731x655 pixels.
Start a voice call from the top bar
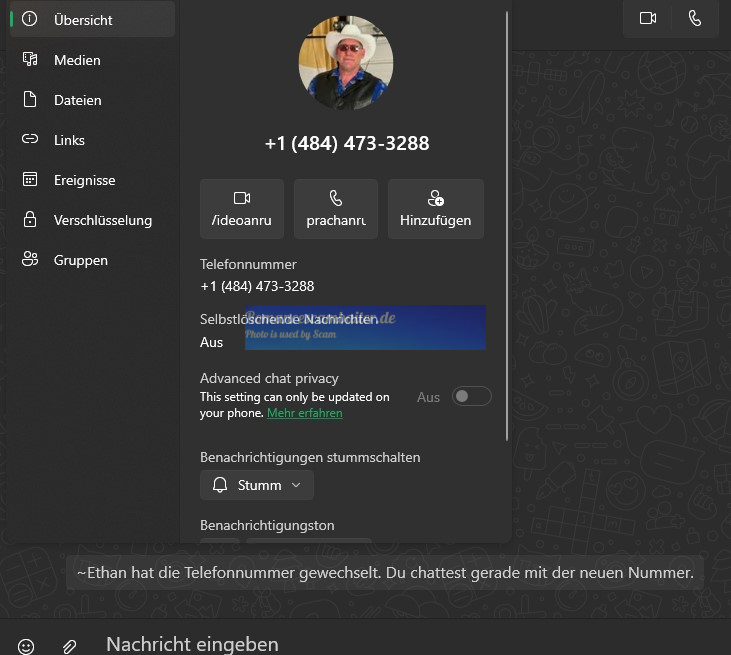[695, 19]
